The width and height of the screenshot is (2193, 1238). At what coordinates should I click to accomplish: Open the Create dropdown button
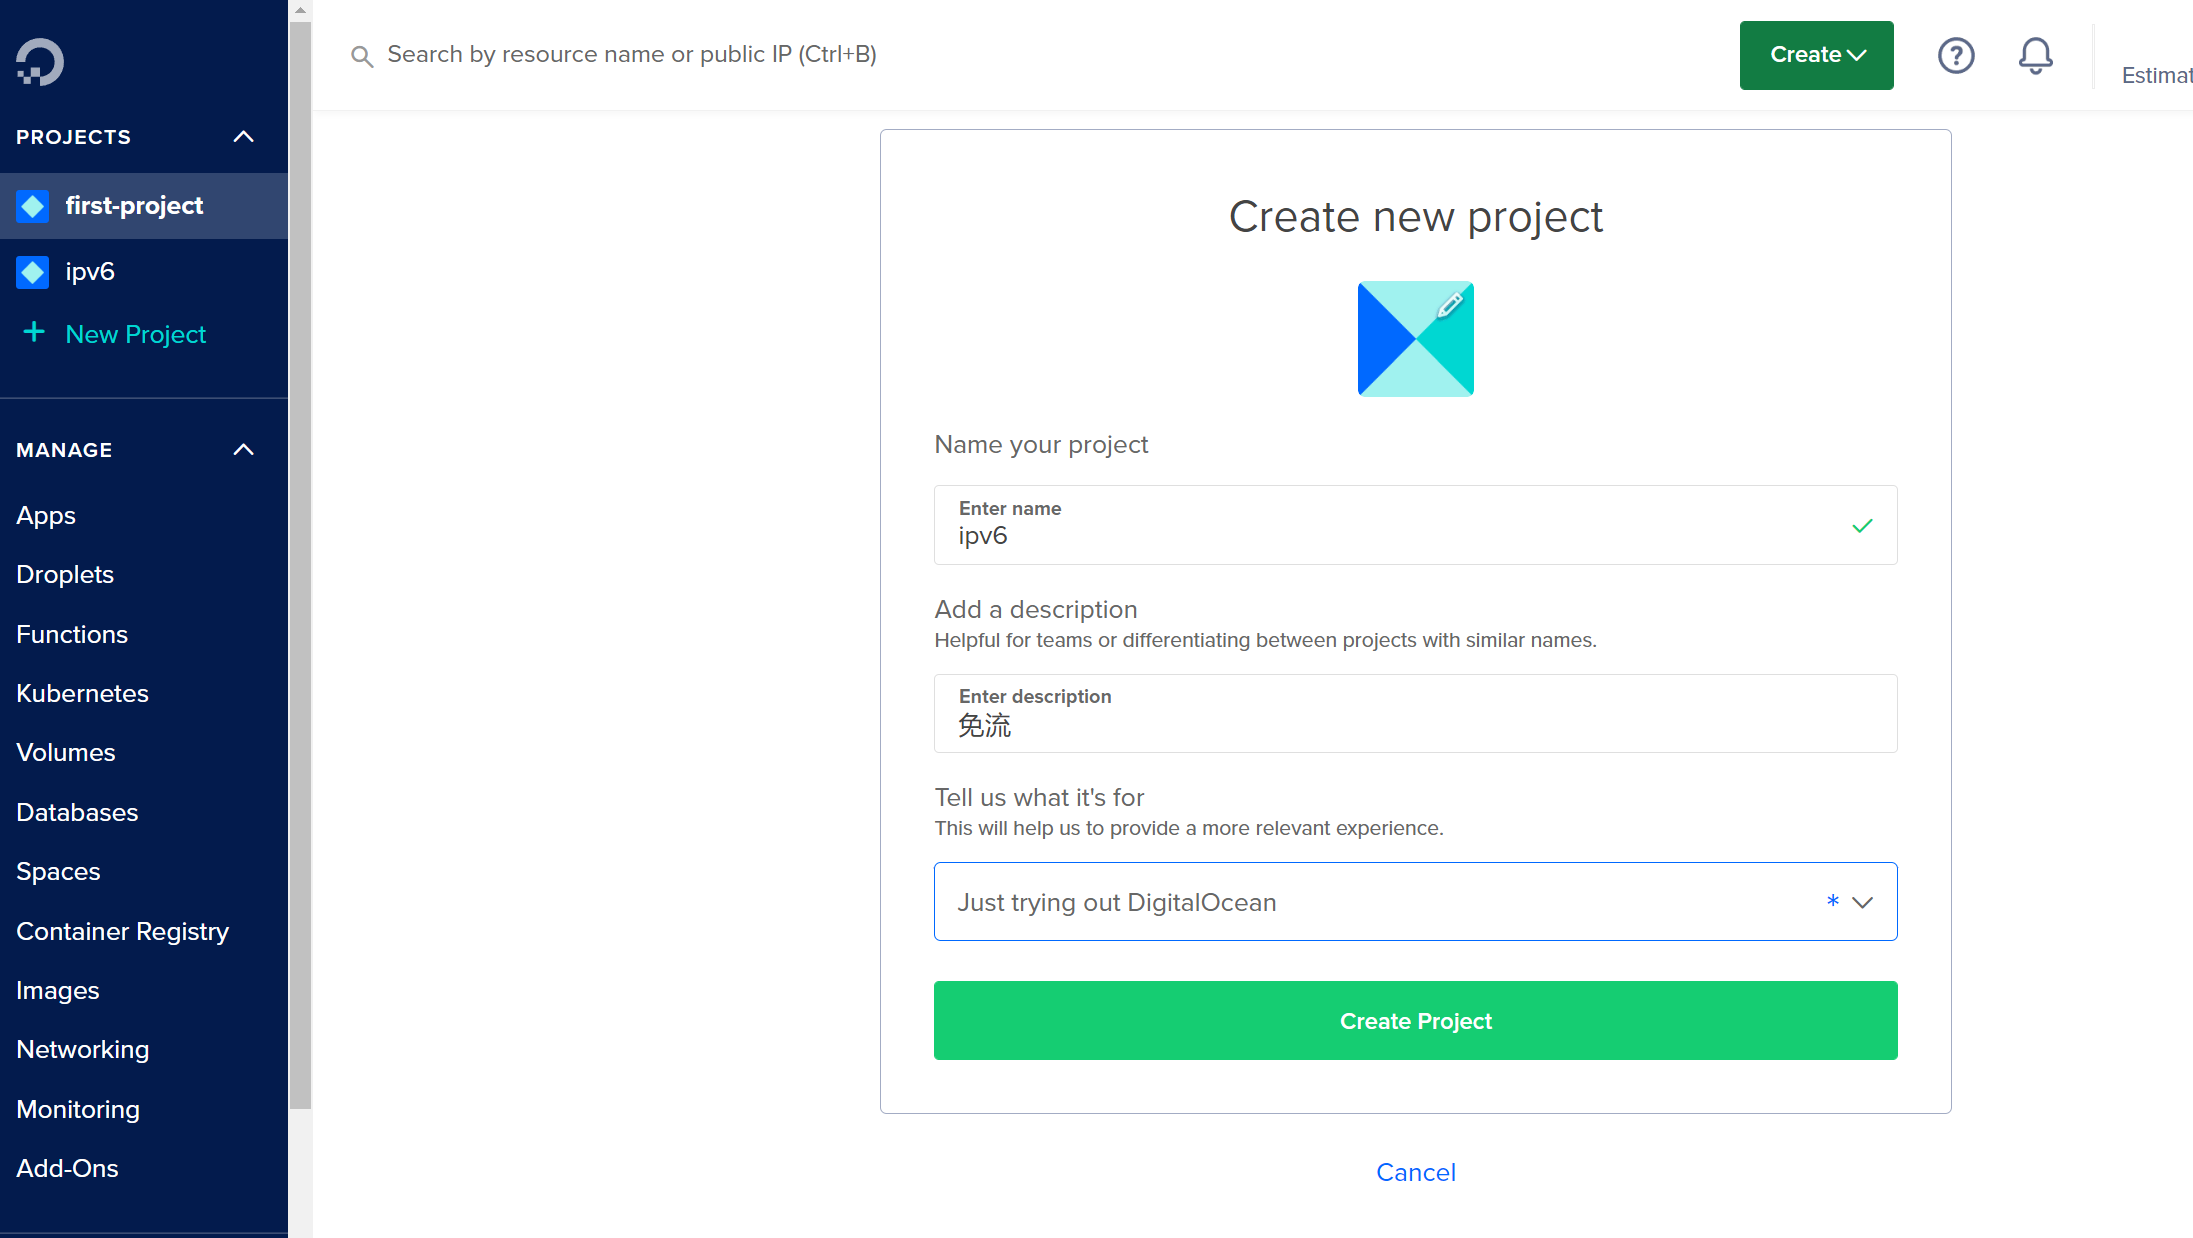click(1816, 55)
